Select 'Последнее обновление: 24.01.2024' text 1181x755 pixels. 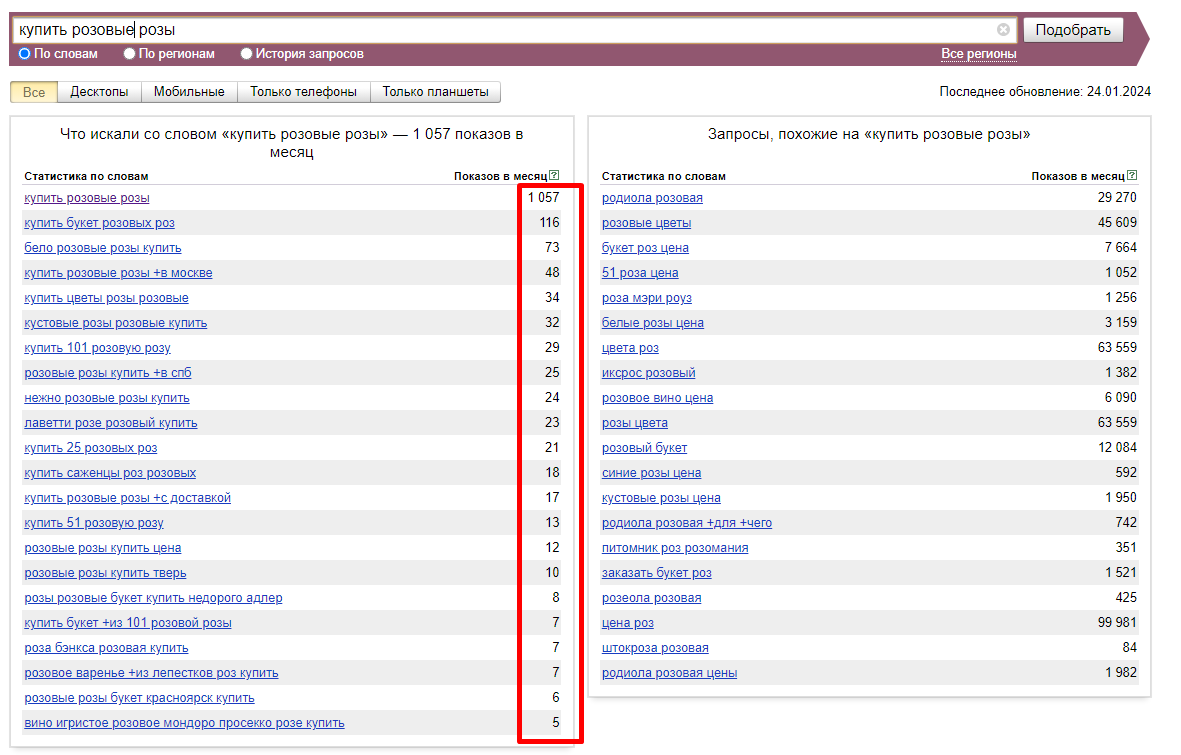[x=1045, y=92]
